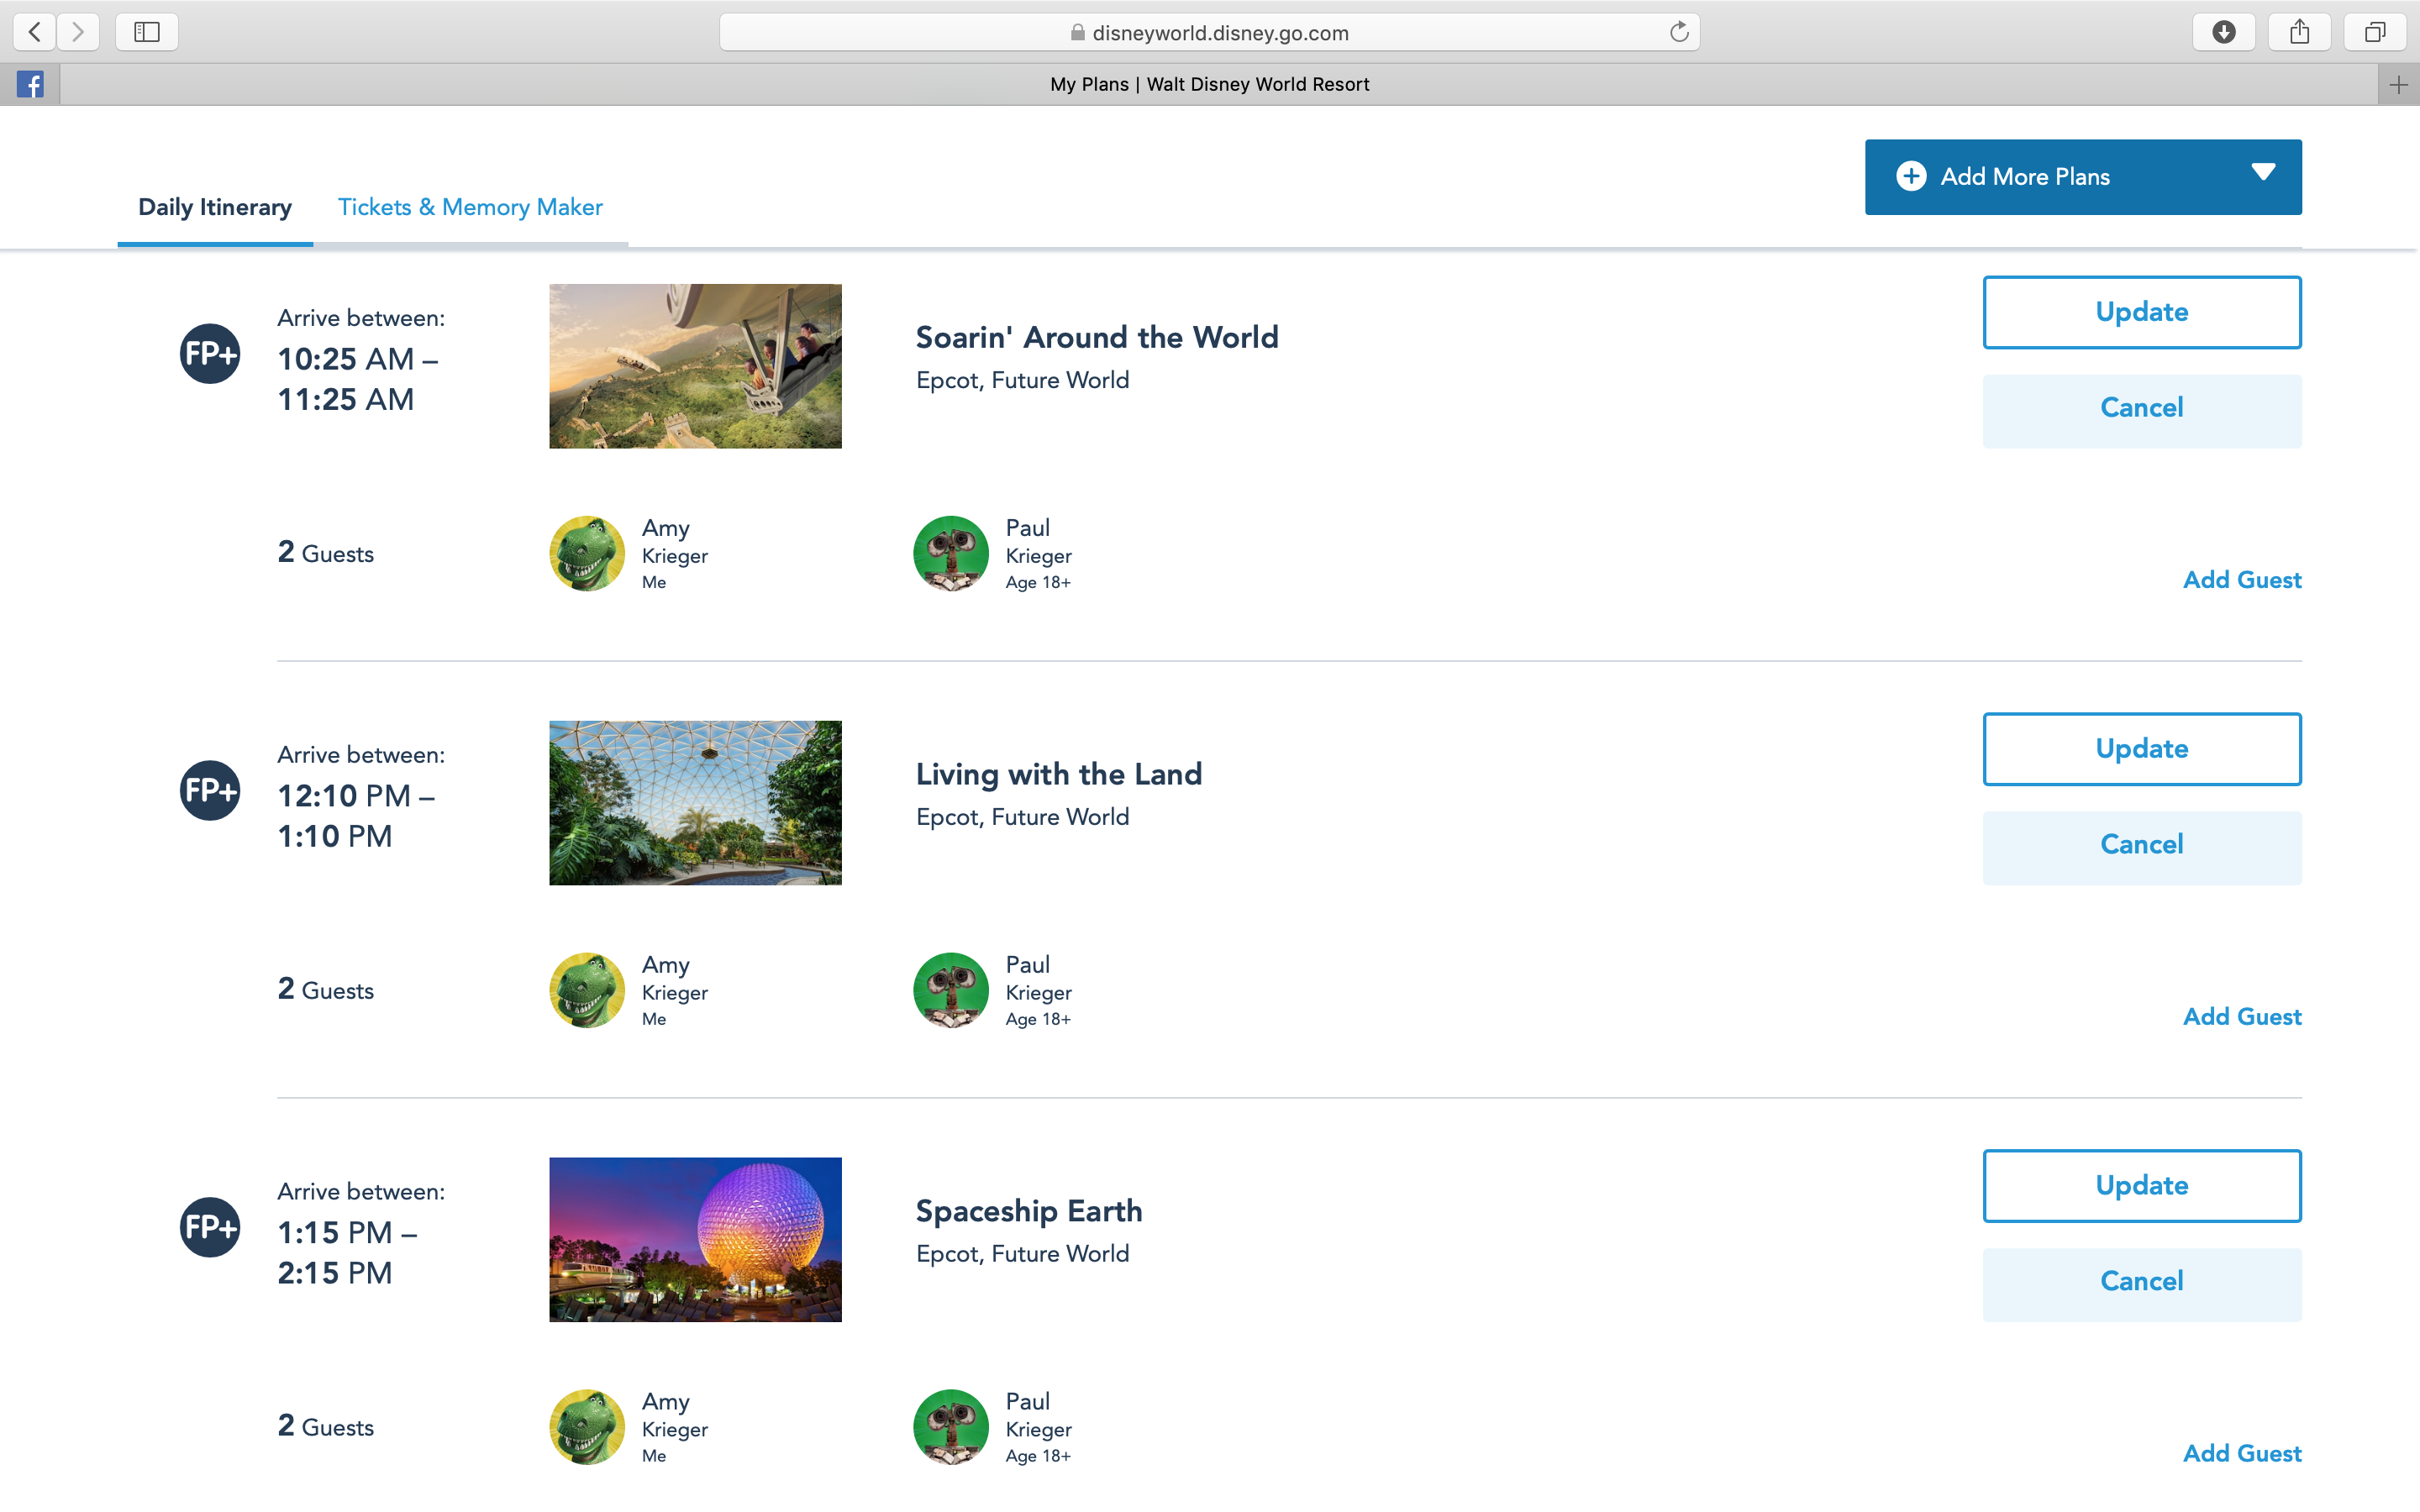The image size is (2420, 1512).
Task: Update the Spaceship Earth FastPass
Action: click(2142, 1186)
